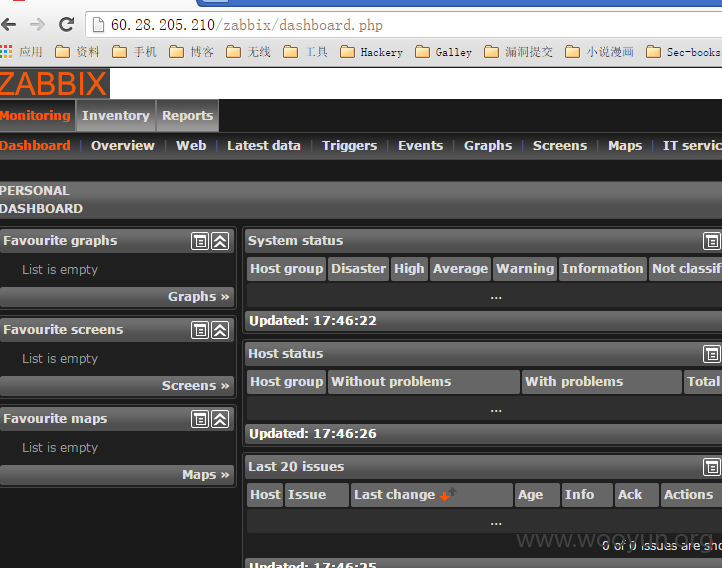This screenshot has height=568, width=722.
Task: Open the 小说漫画 bookmark folder
Action: point(600,52)
